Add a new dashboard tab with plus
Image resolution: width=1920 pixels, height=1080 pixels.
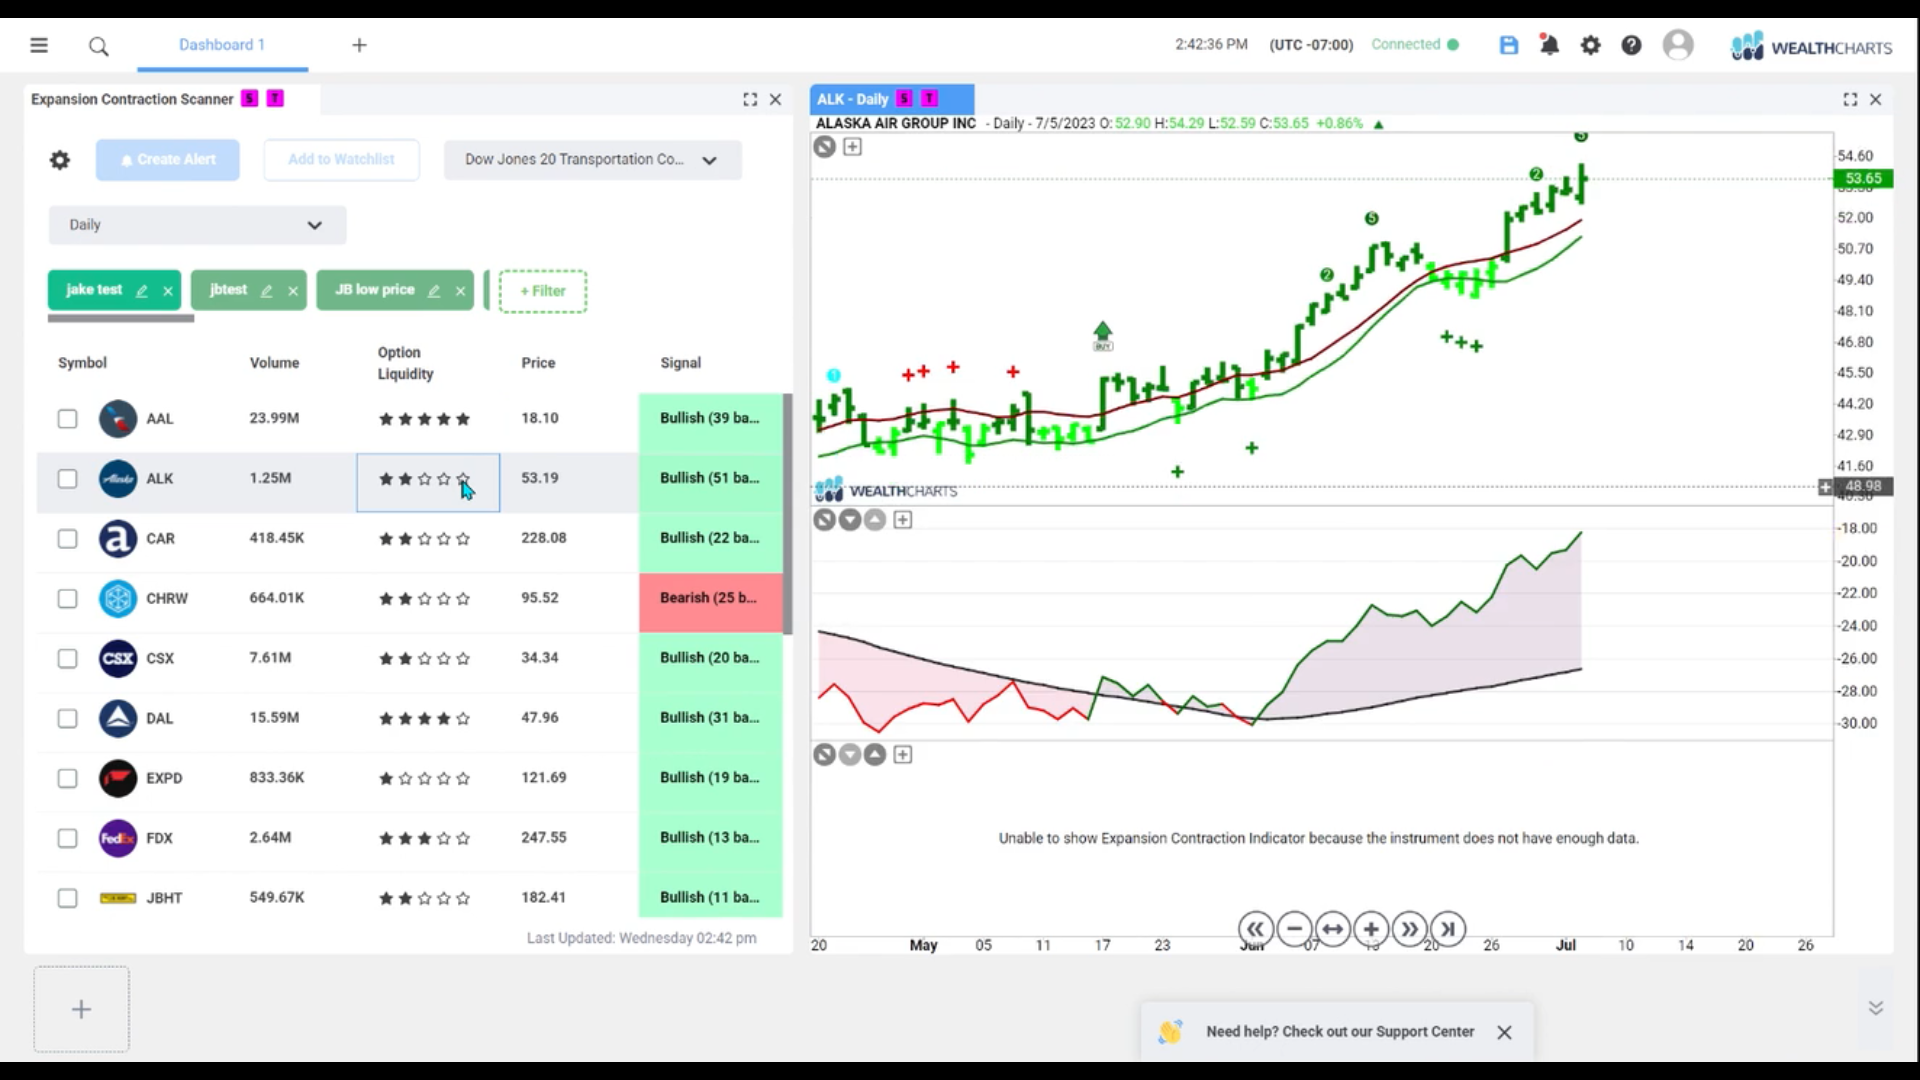coord(359,45)
